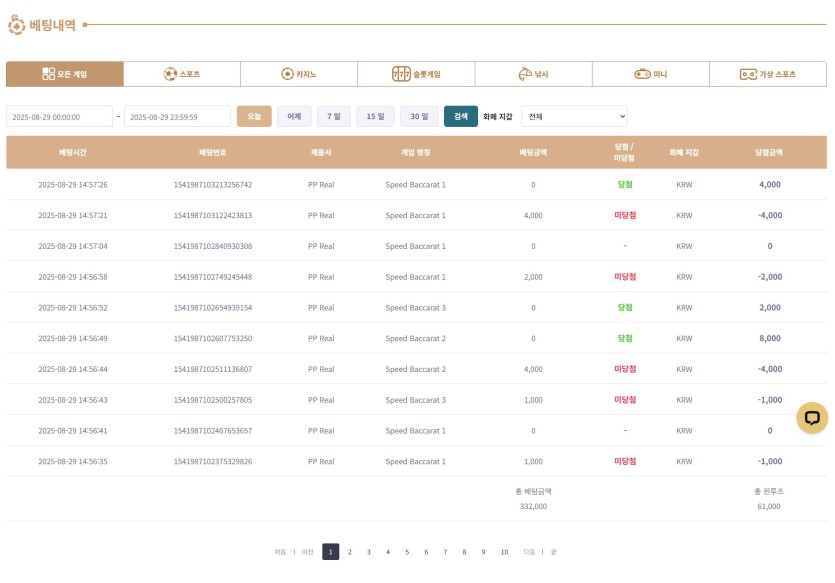Choose the 30 일 range button
Screen dimensions: 835x583
click(x=419, y=117)
